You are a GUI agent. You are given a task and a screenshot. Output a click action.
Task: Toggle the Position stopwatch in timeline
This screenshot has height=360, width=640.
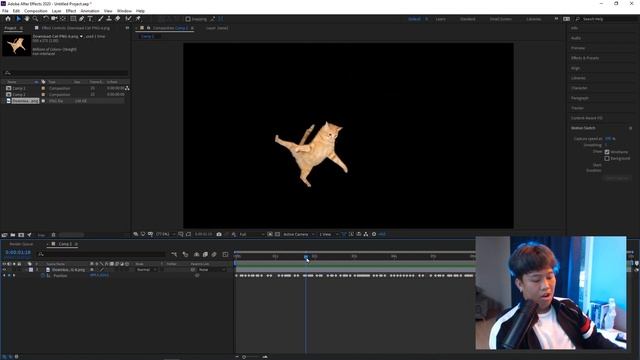click(x=42, y=276)
